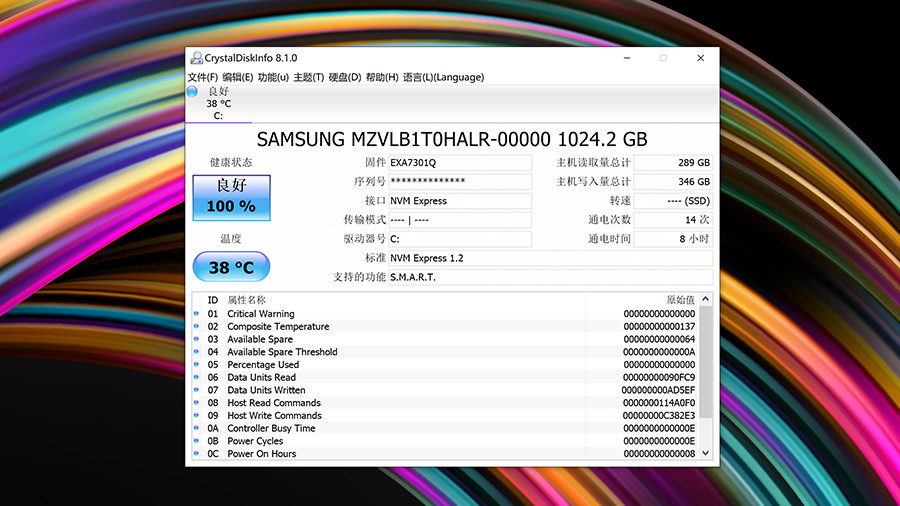The height and width of the screenshot is (506, 900).
Task: Select the Percentage Used row
Action: coord(445,364)
